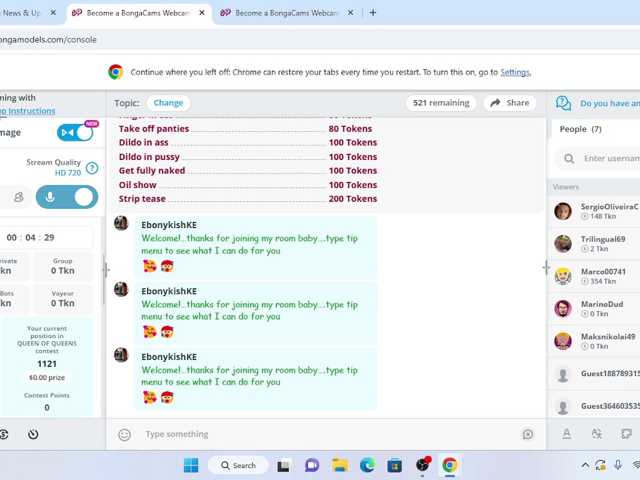
Task: Click the Guest364603535 placeholder avatar
Action: click(563, 407)
